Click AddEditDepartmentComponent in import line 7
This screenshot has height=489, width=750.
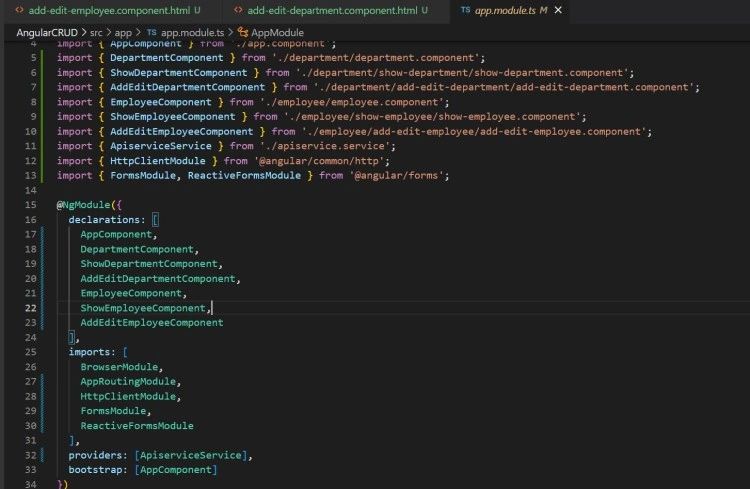[x=188, y=87]
